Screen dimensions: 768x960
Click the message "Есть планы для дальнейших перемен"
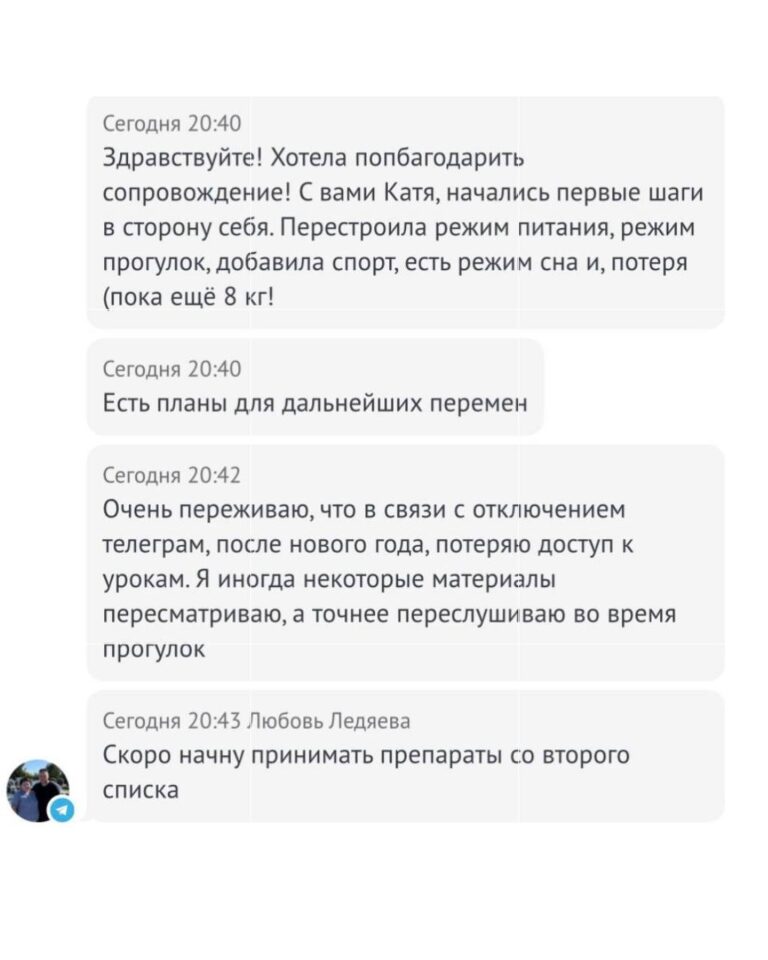[315, 402]
